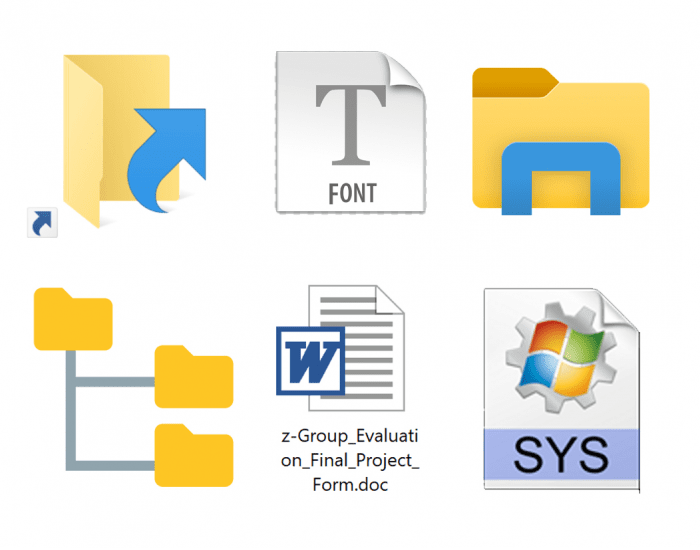
Task: Click the folder shortcut icon with blue arrow
Action: coord(135,141)
